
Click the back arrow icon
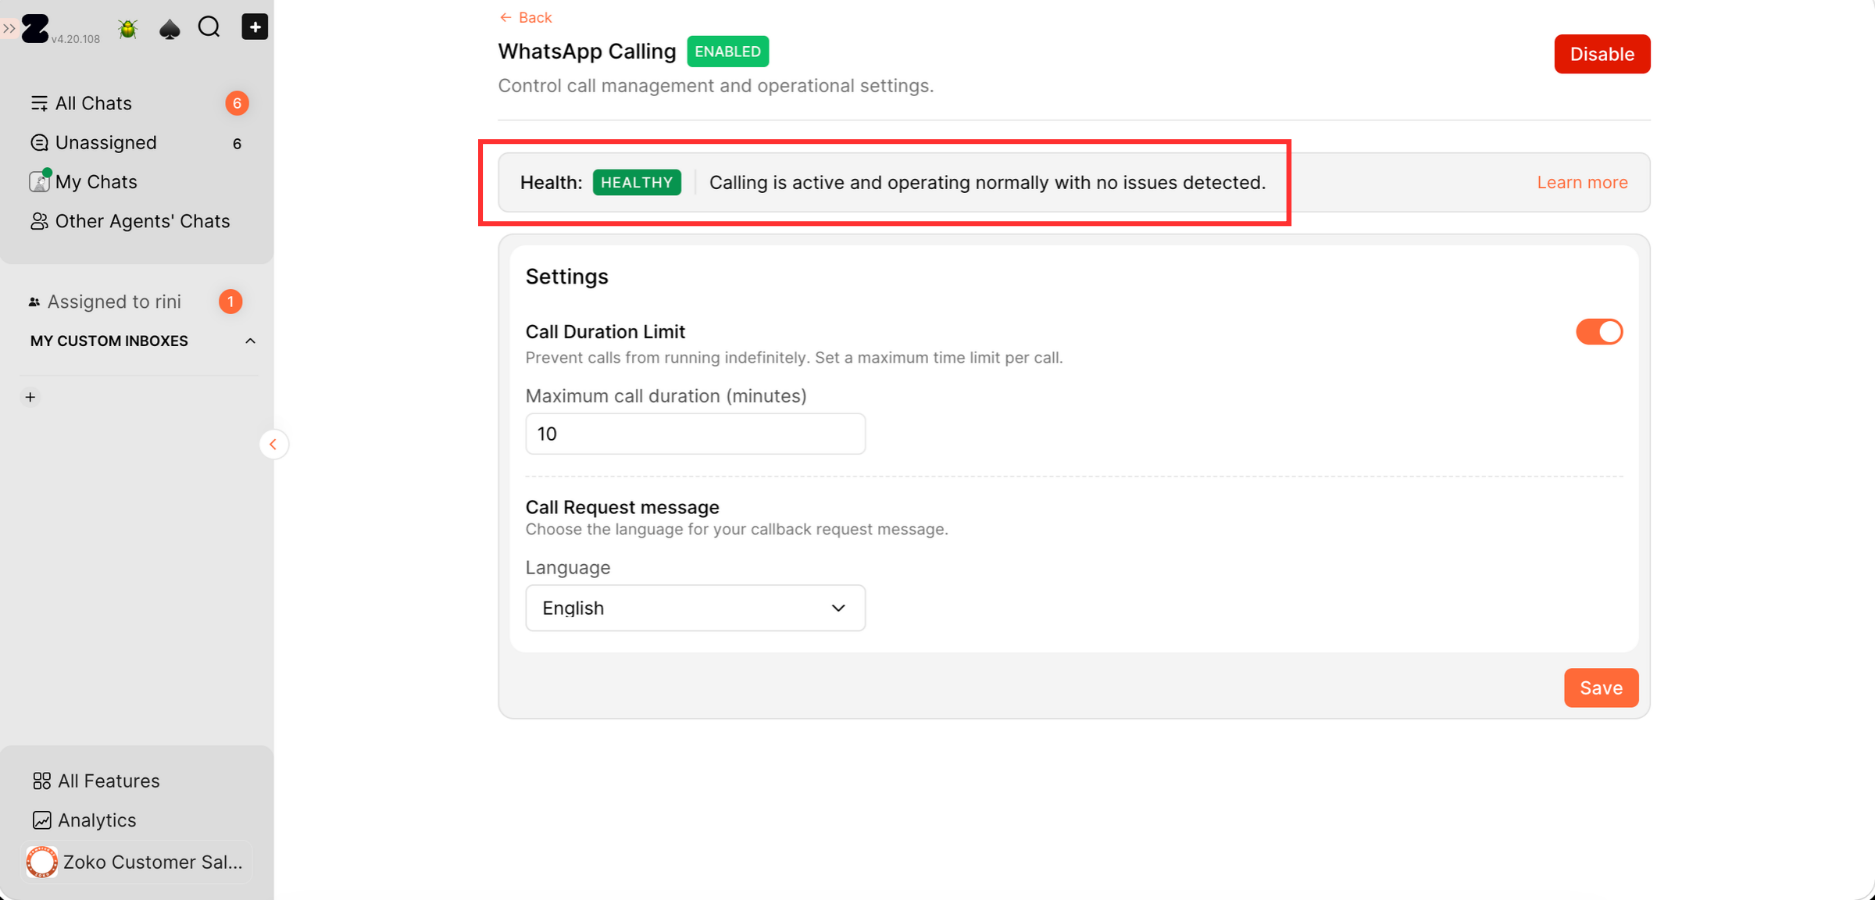[x=506, y=17]
